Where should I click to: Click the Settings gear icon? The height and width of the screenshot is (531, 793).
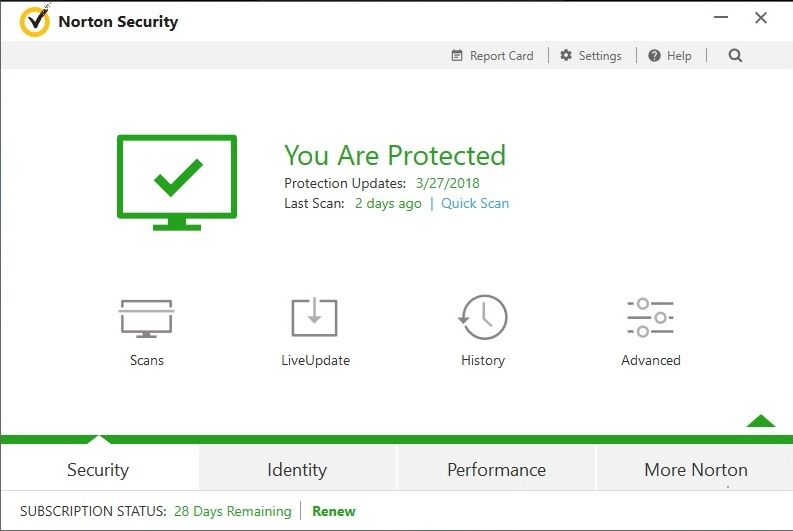[566, 55]
